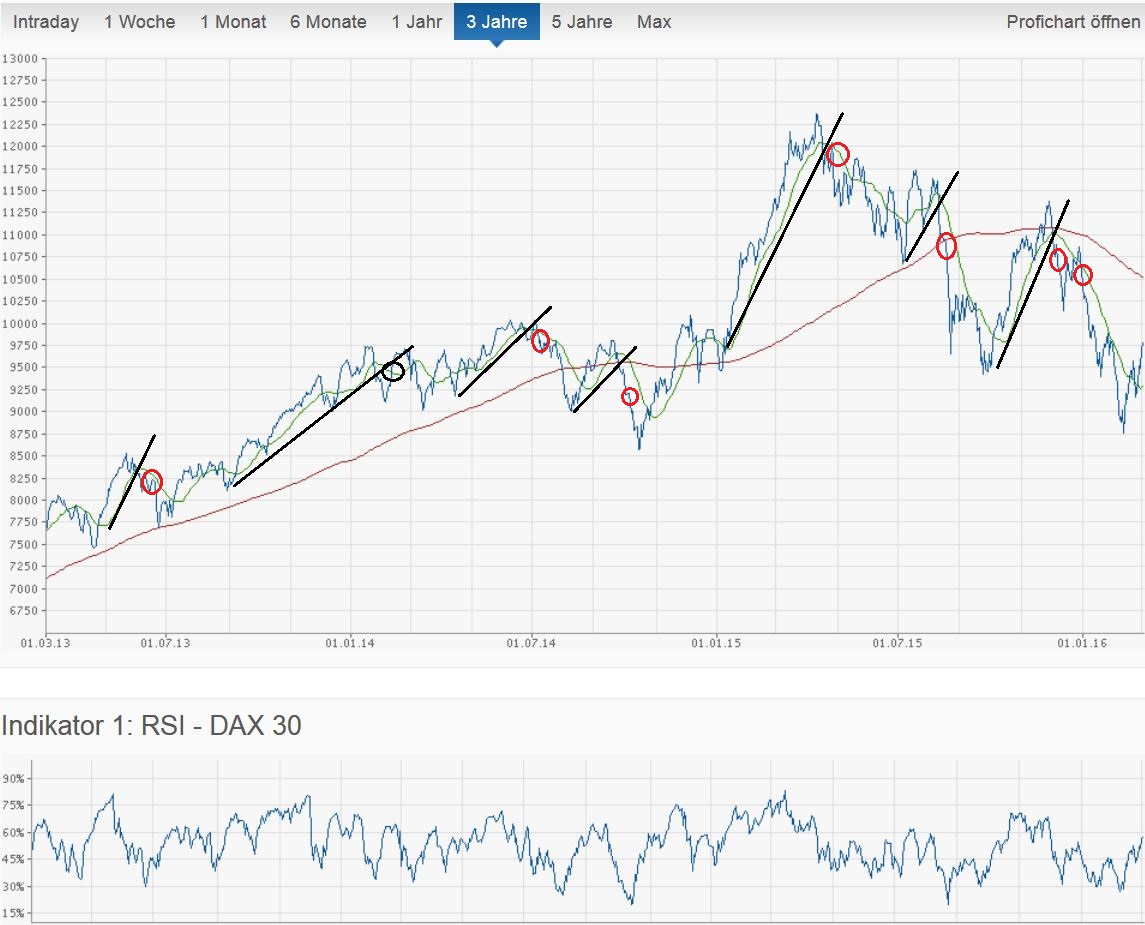
Task: Click the 01.01.16 date label
Action: 1082,643
